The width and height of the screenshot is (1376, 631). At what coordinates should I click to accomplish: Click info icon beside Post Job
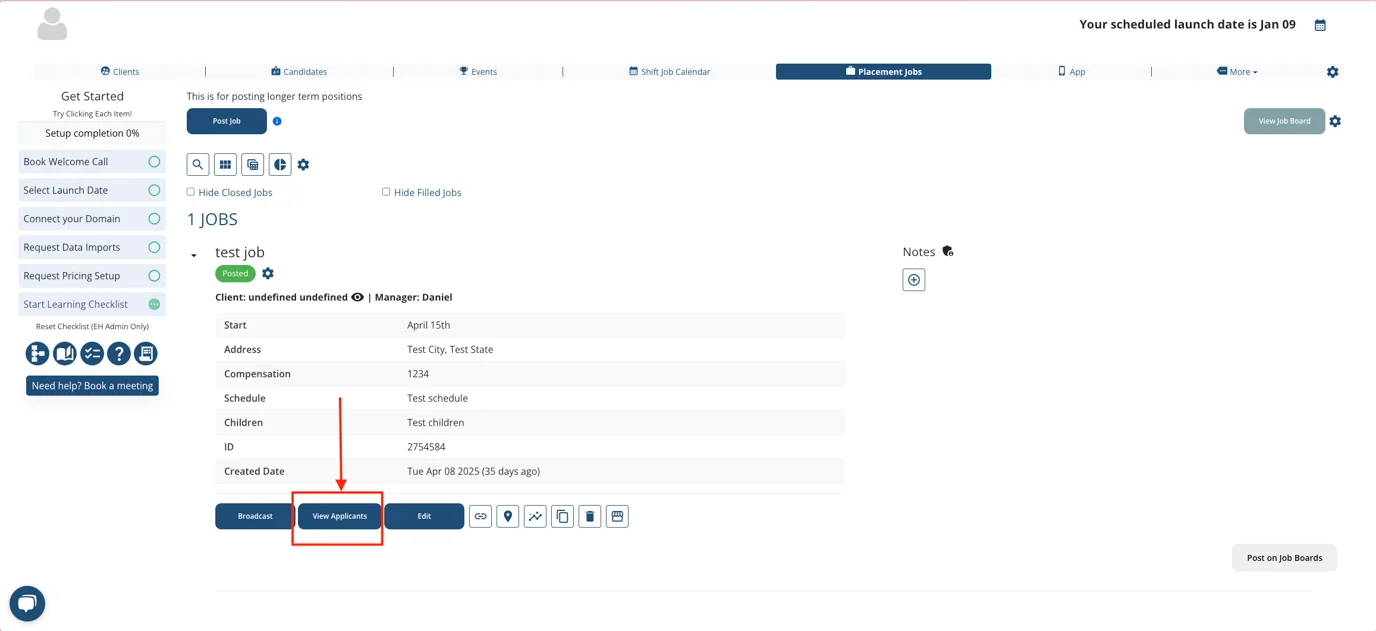click(277, 121)
